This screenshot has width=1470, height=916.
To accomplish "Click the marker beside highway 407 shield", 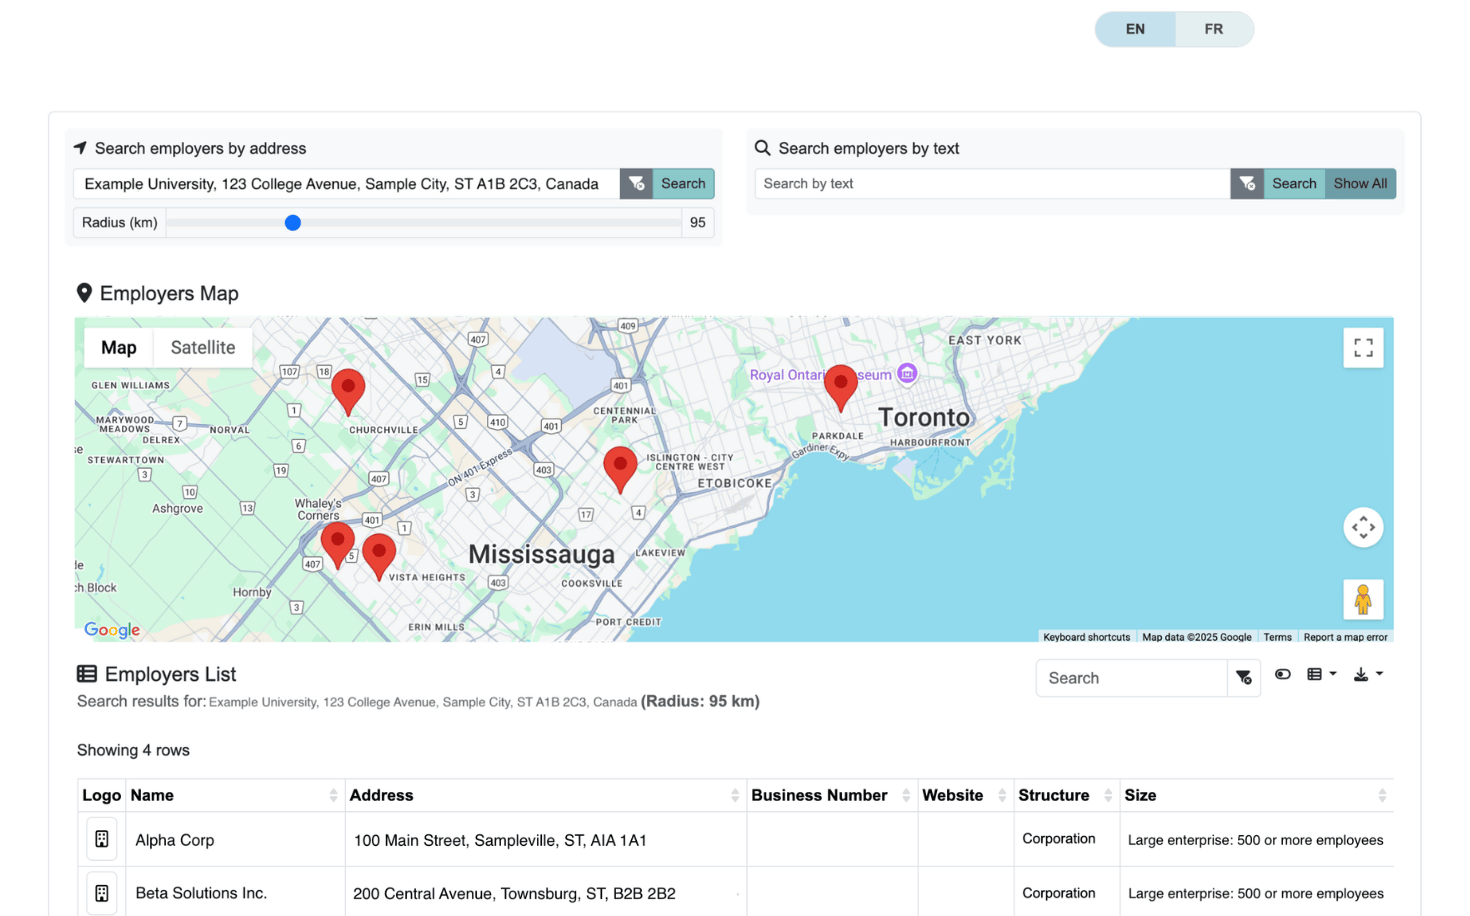I will pos(338,545).
